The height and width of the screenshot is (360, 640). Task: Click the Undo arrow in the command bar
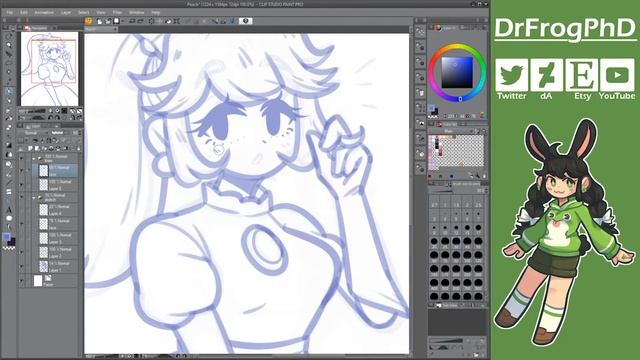(x=132, y=21)
